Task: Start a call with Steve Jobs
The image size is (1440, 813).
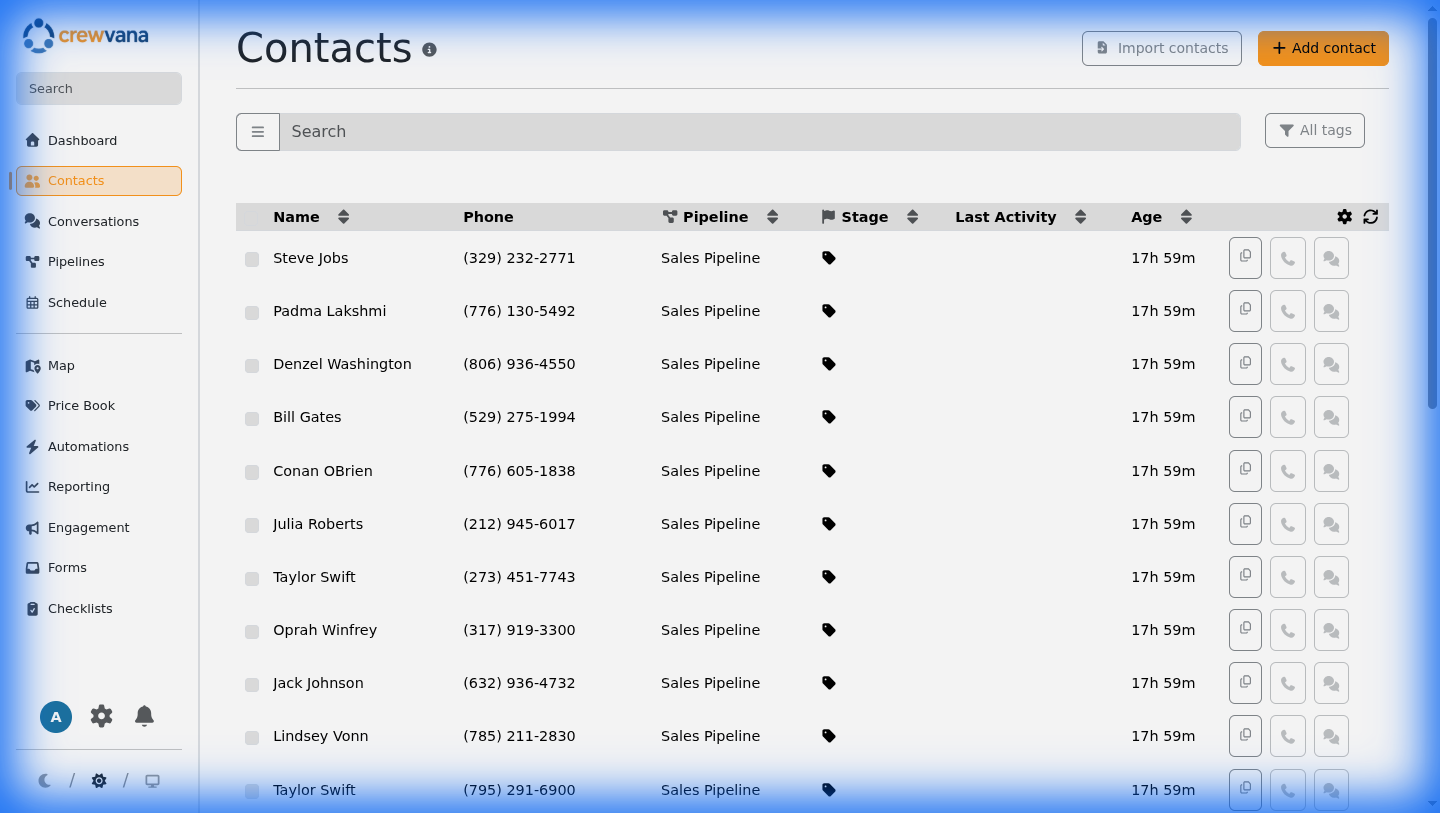Action: (1287, 257)
